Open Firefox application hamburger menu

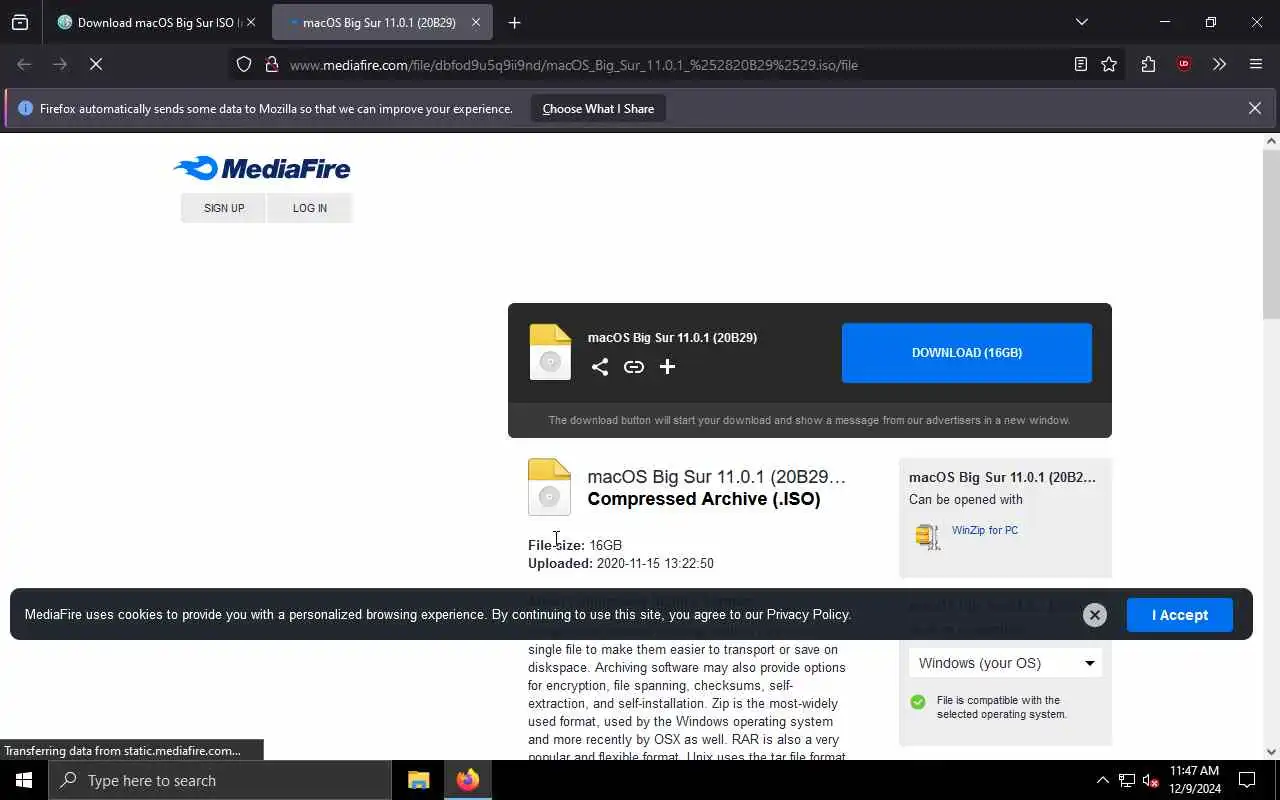[x=1256, y=64]
